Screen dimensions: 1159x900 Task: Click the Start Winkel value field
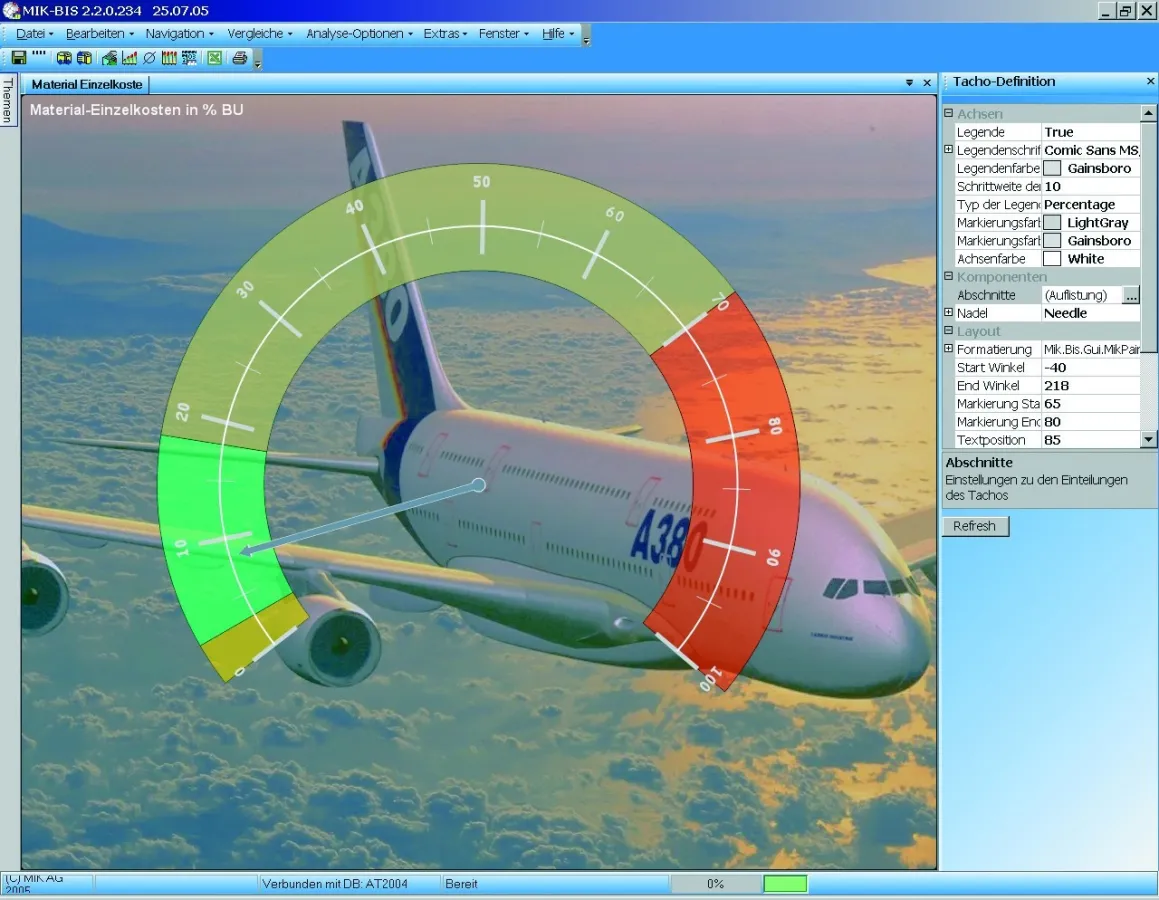pyautogui.click(x=1090, y=368)
